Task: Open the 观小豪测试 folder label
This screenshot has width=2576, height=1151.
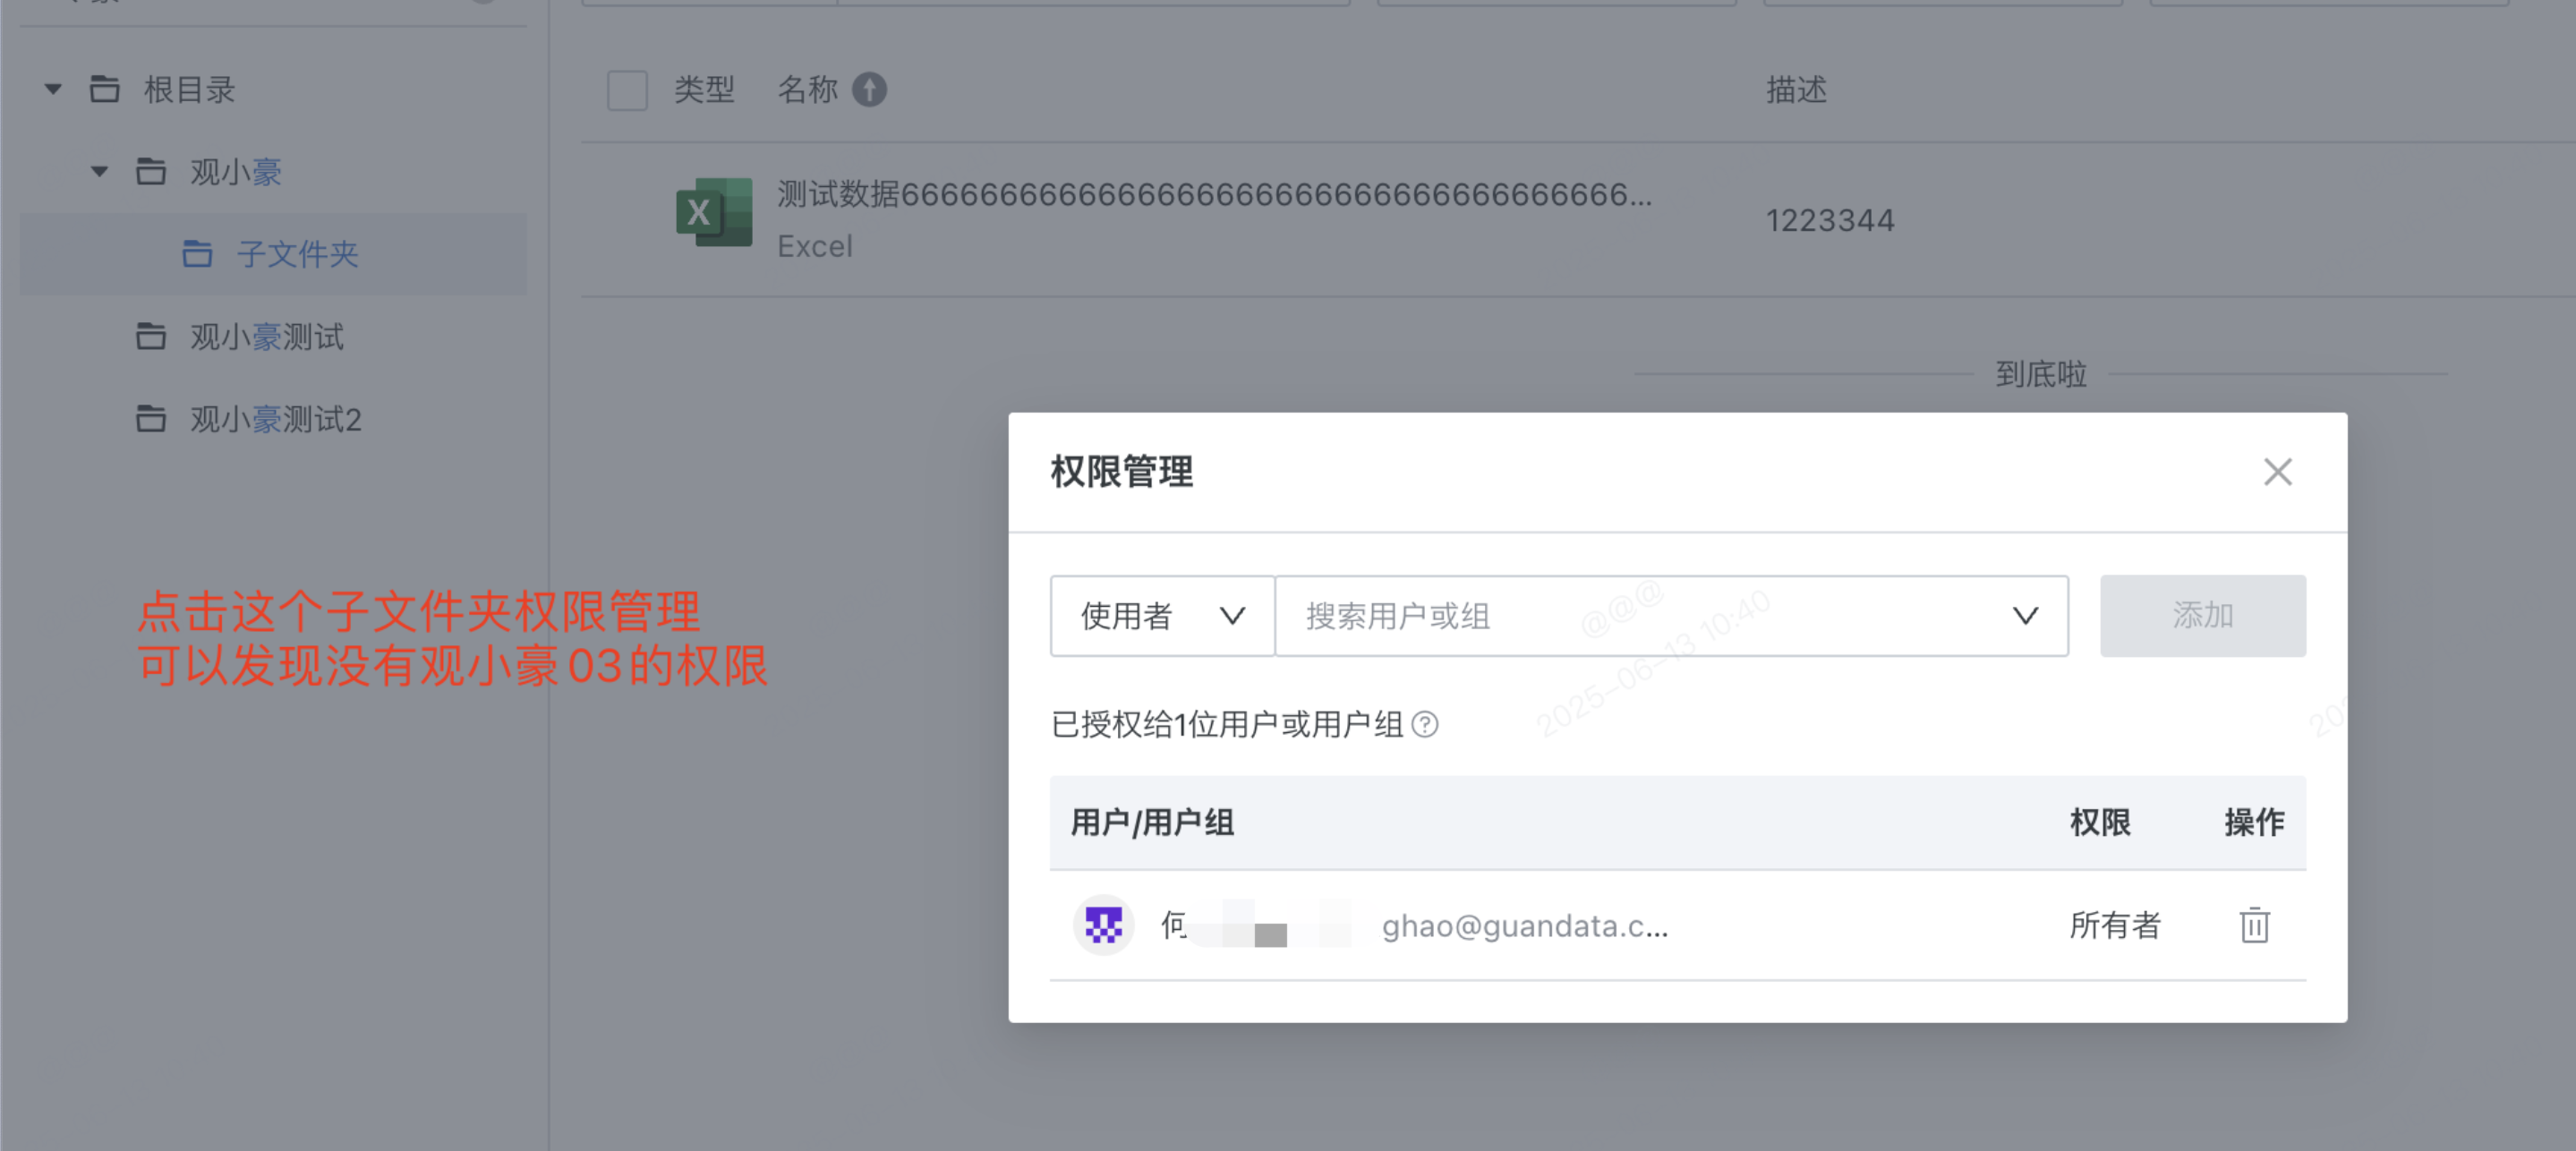Action: (267, 337)
